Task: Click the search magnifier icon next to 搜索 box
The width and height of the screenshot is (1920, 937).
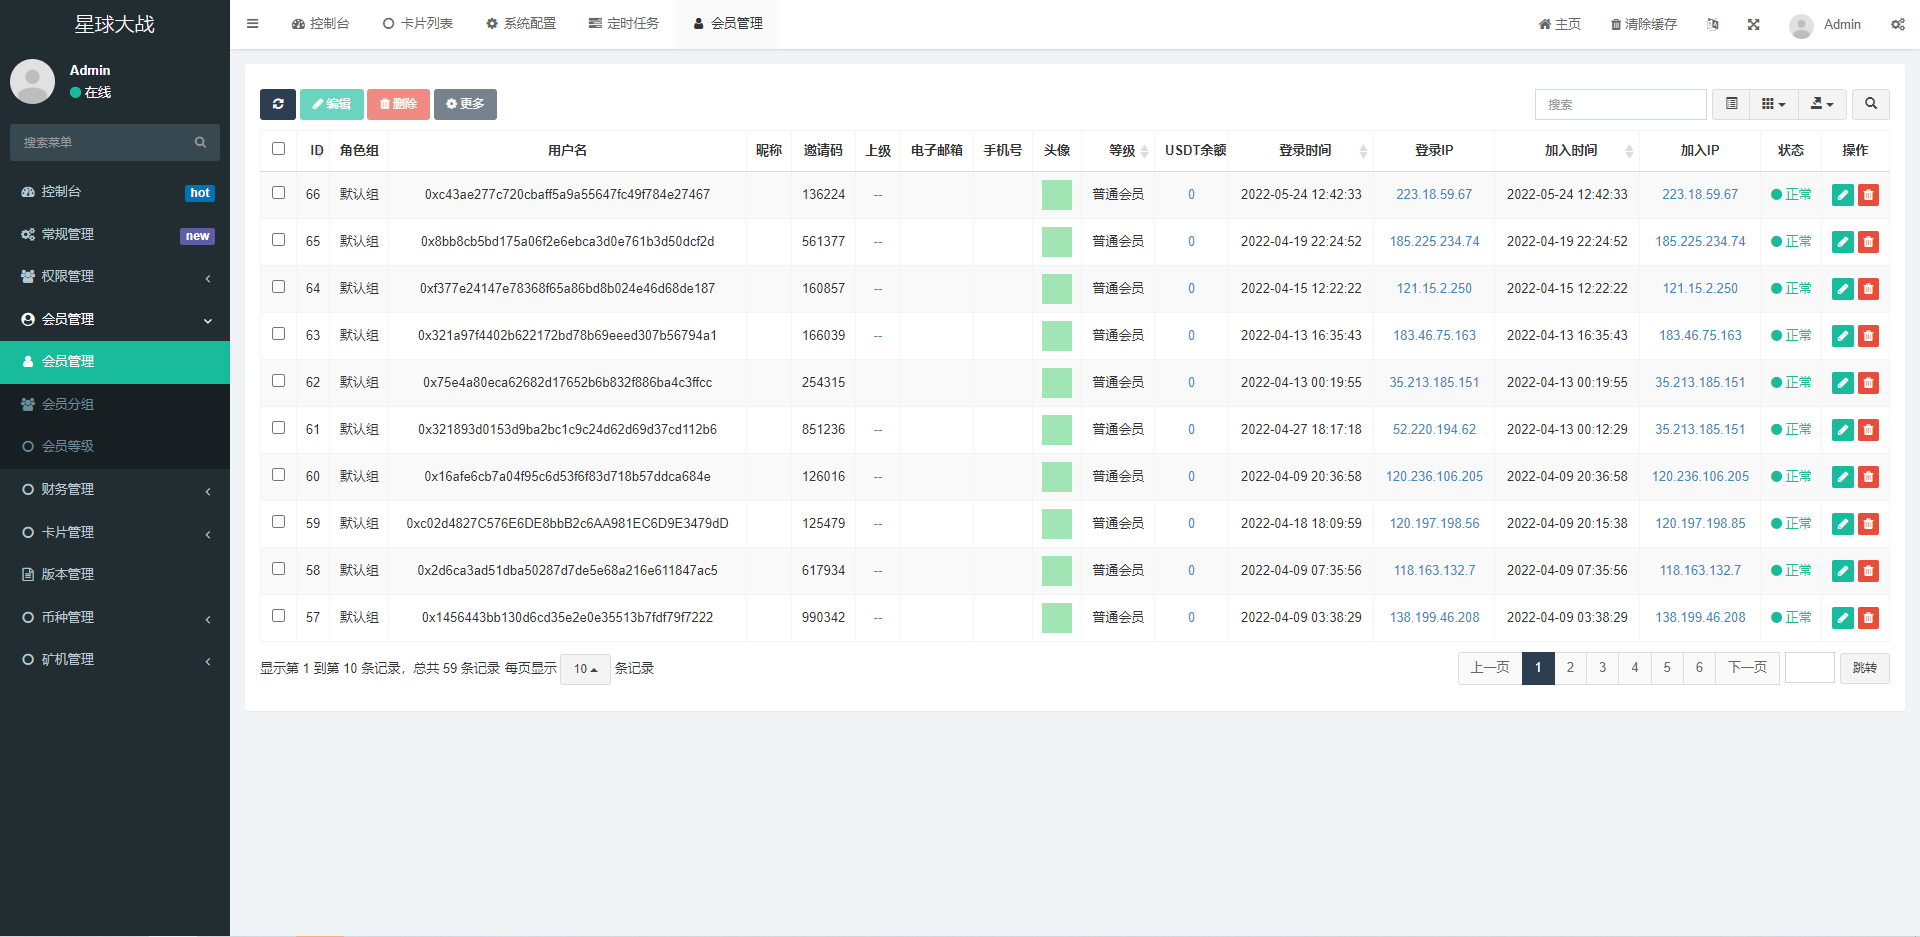Action: (1870, 104)
